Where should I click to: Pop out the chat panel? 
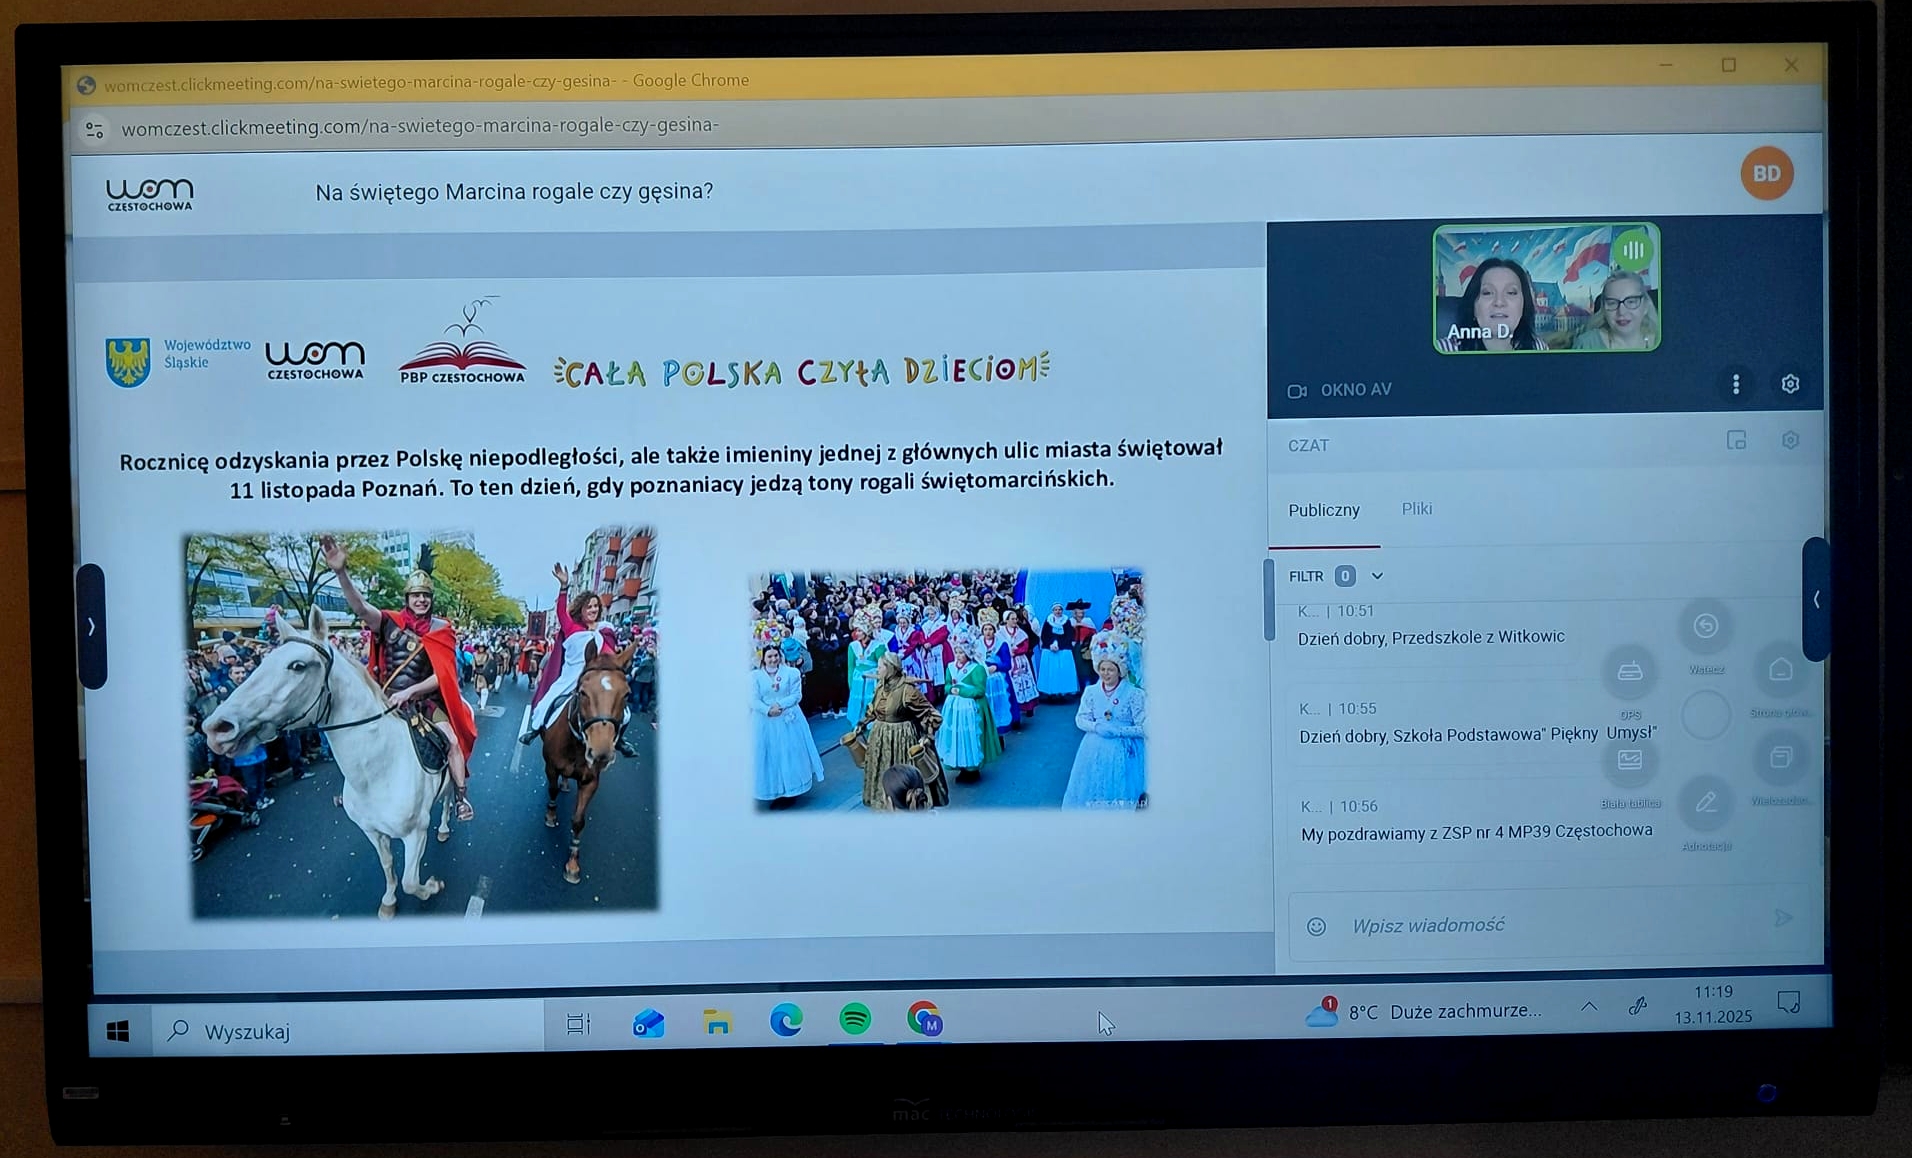click(1736, 441)
